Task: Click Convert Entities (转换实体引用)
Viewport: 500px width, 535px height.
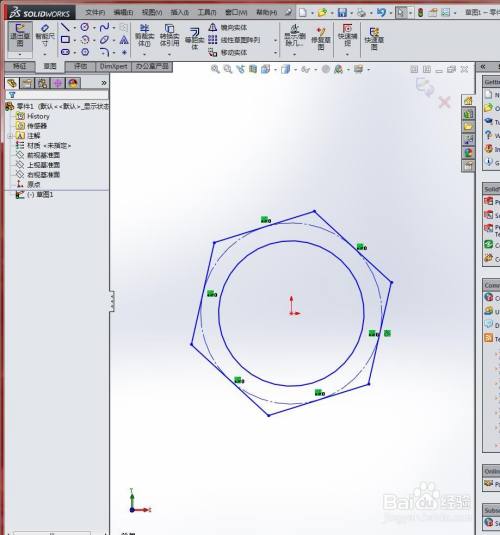Action: pos(169,35)
